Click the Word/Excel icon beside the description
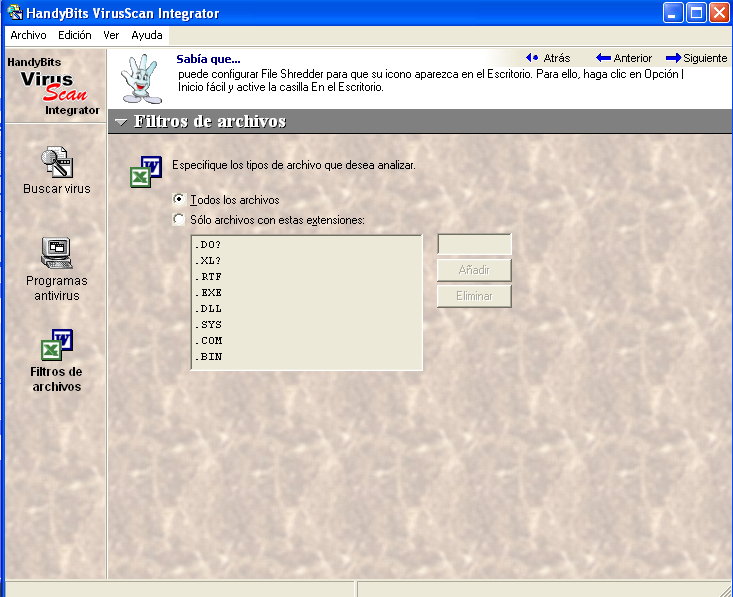The image size is (733, 597). point(146,172)
